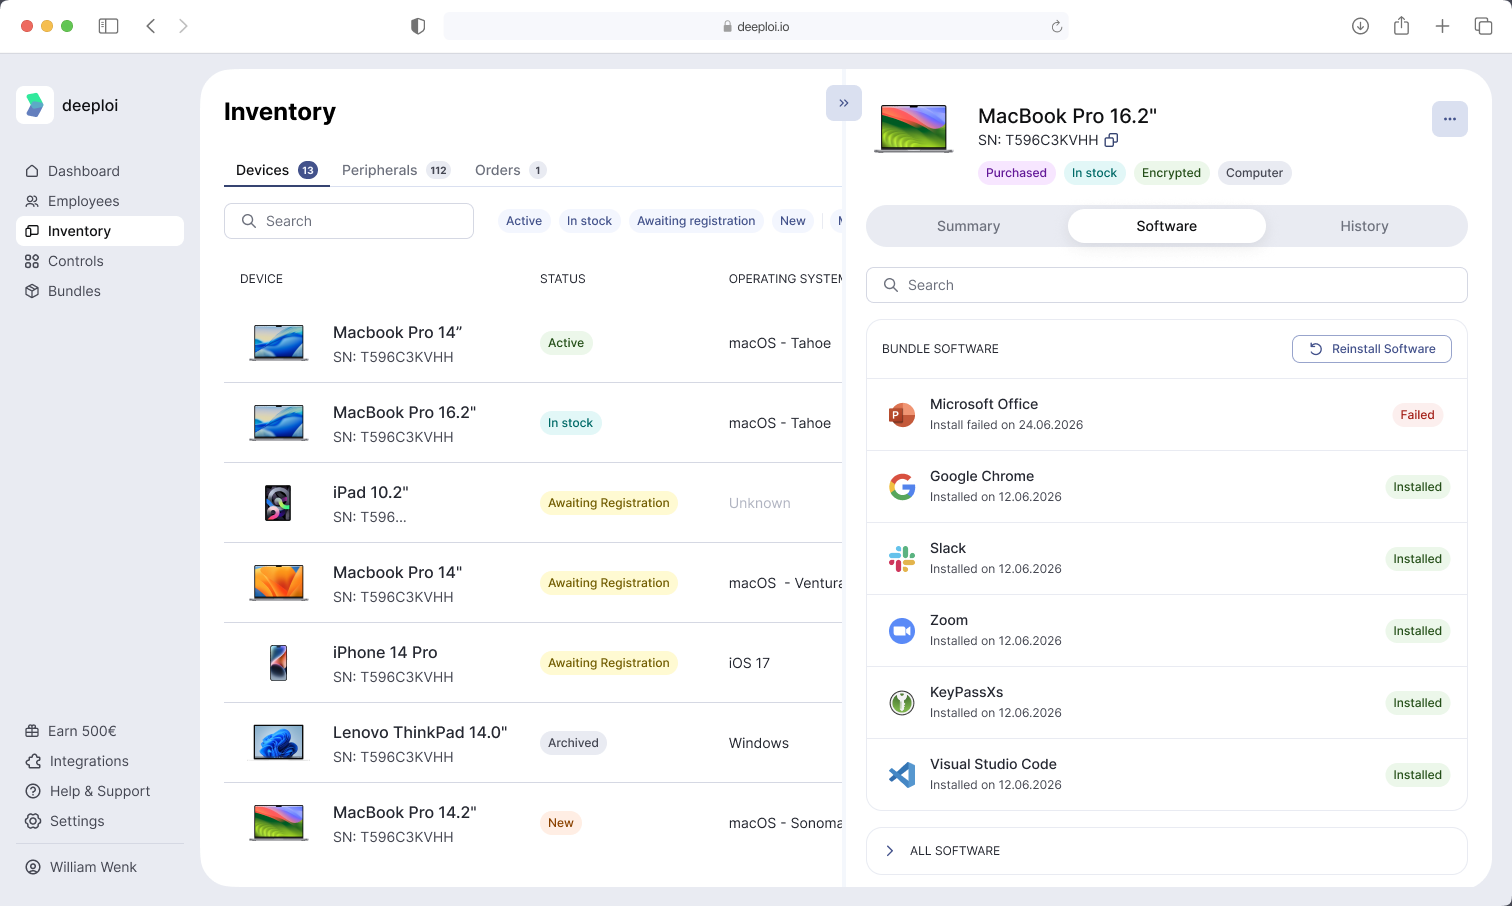The image size is (1512, 906).
Task: Click the Visual Studio Code icon
Action: tap(902, 775)
